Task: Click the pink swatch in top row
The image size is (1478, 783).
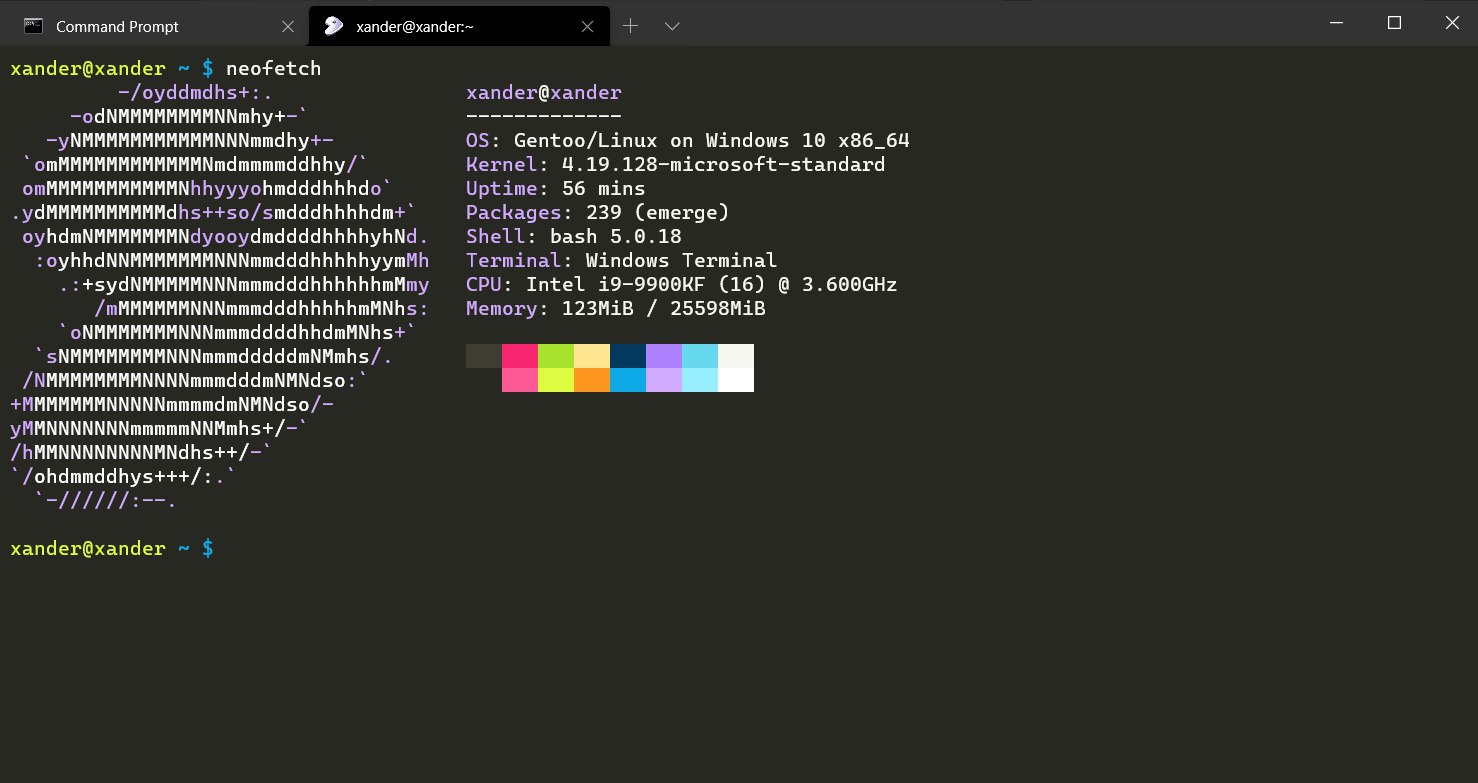Action: pyautogui.click(x=520, y=356)
